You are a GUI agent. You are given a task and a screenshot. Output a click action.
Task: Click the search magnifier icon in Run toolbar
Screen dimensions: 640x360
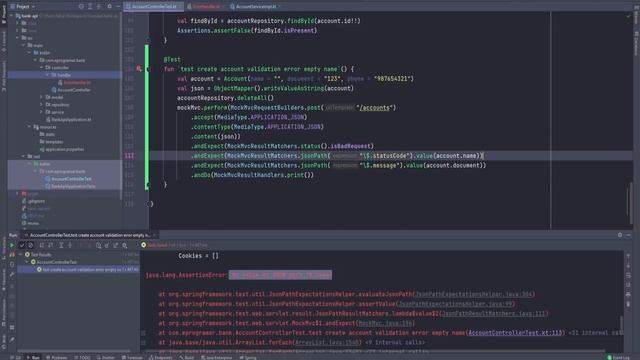[125, 245]
